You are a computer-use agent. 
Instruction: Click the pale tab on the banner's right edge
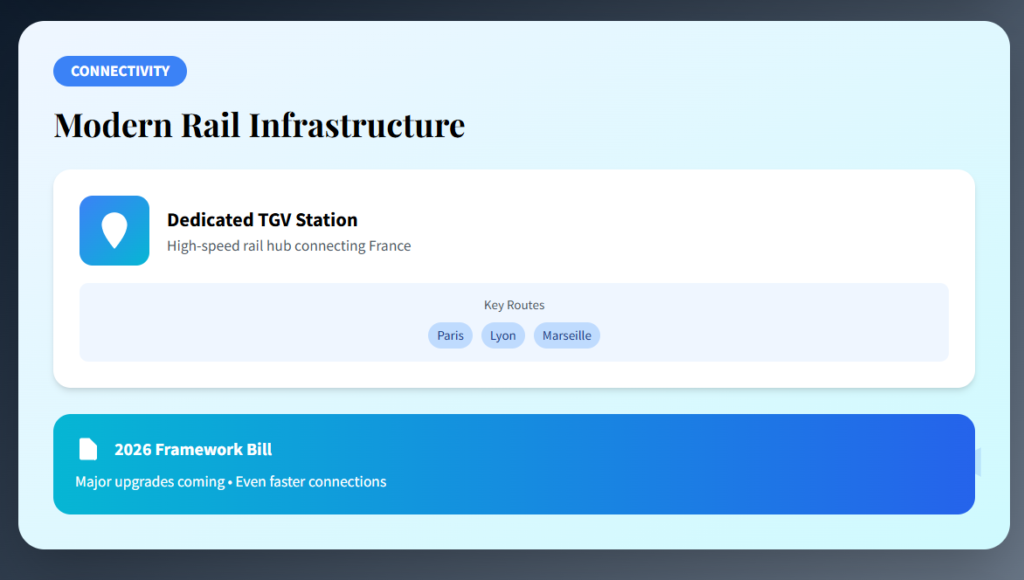click(978, 462)
